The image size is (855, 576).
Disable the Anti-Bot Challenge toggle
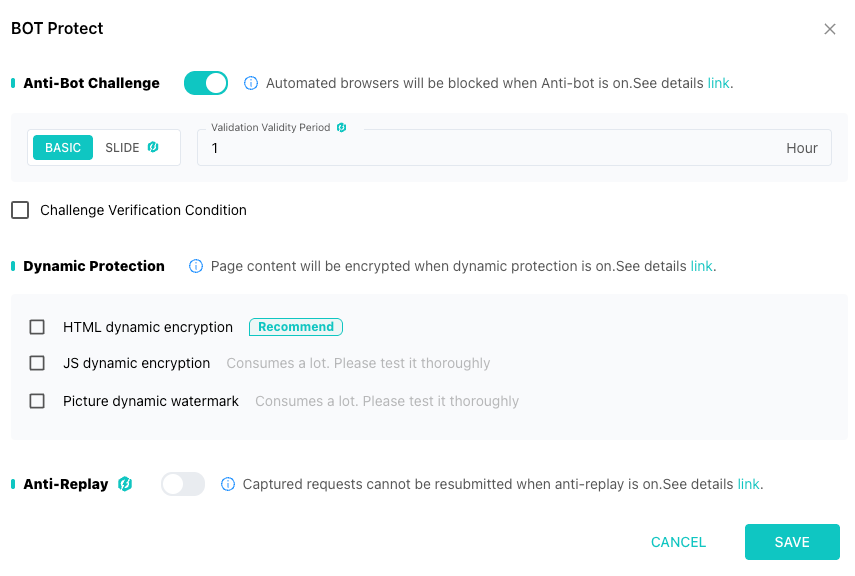pos(206,83)
